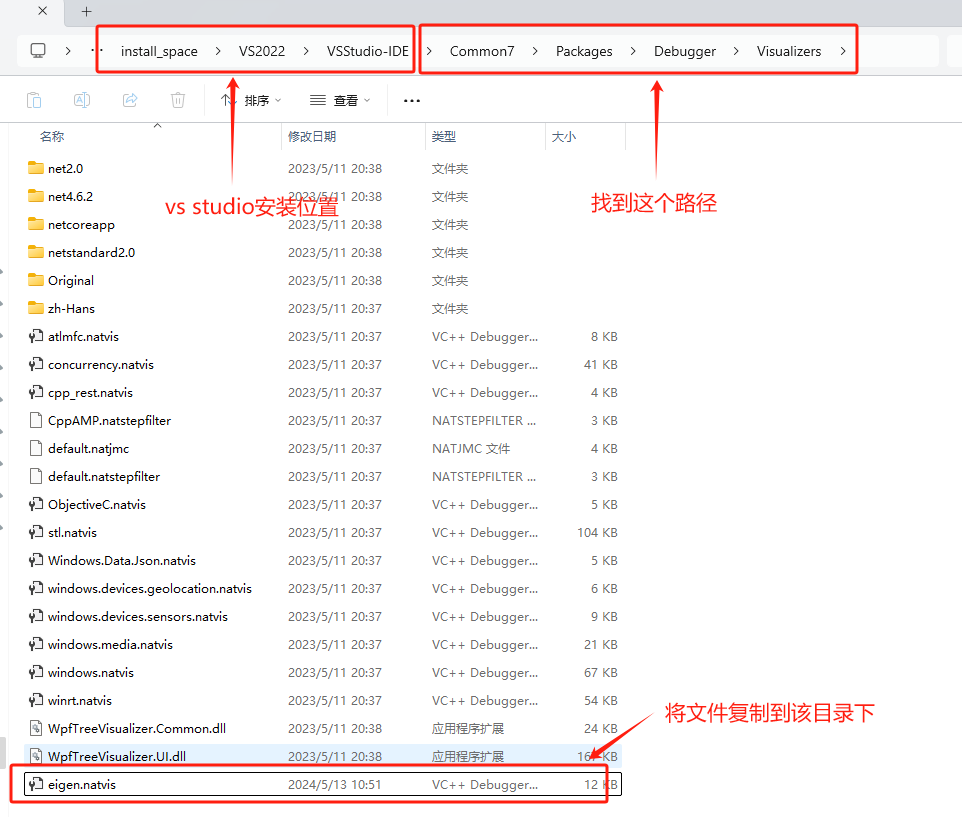
Task: Open a new tab with the plus button
Action: (x=86, y=12)
